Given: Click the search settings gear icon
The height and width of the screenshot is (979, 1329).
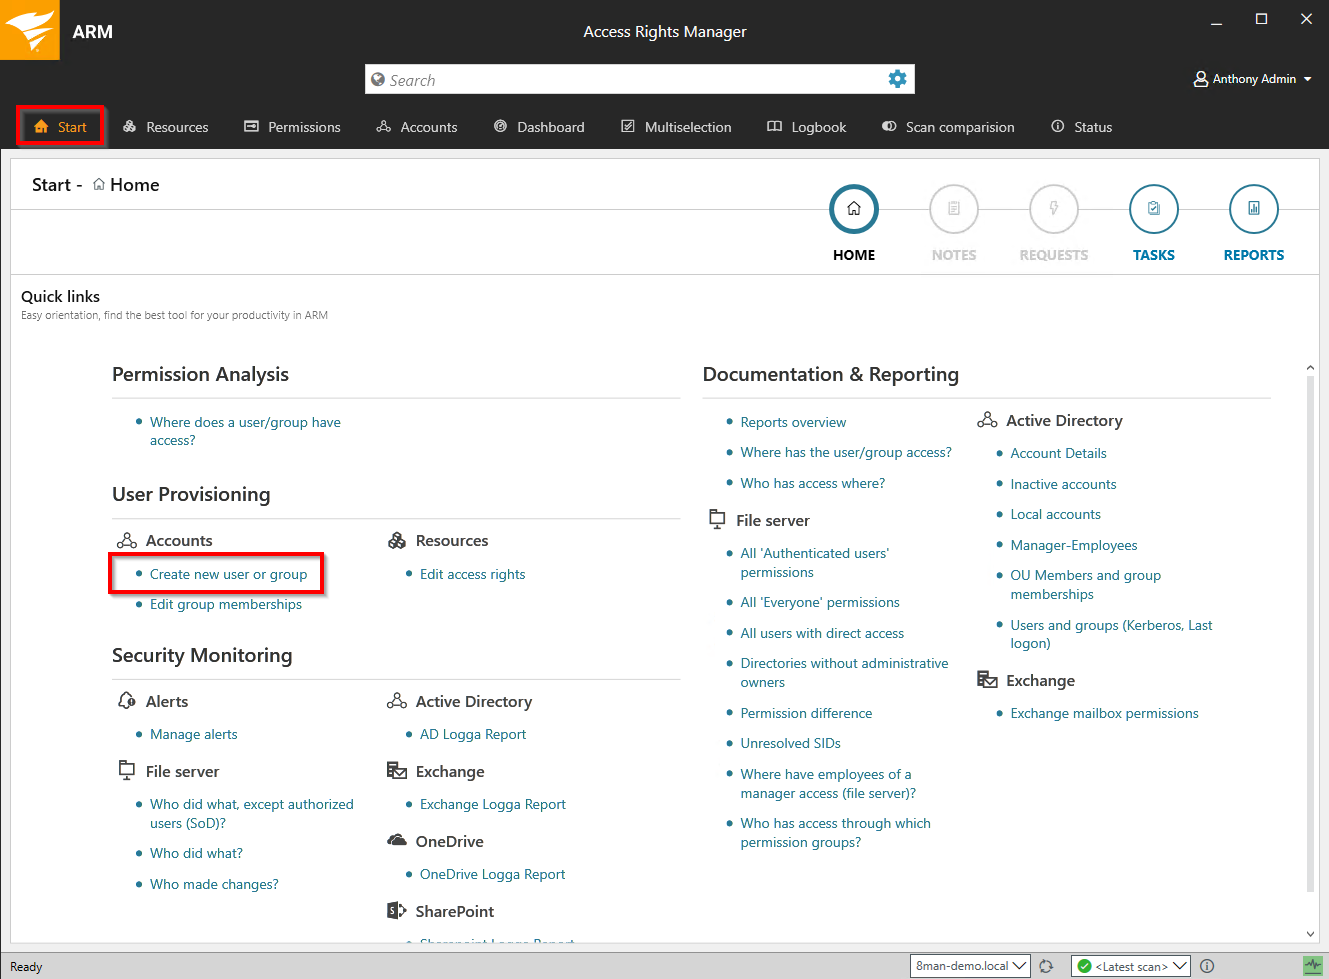Looking at the screenshot, I should tap(897, 79).
